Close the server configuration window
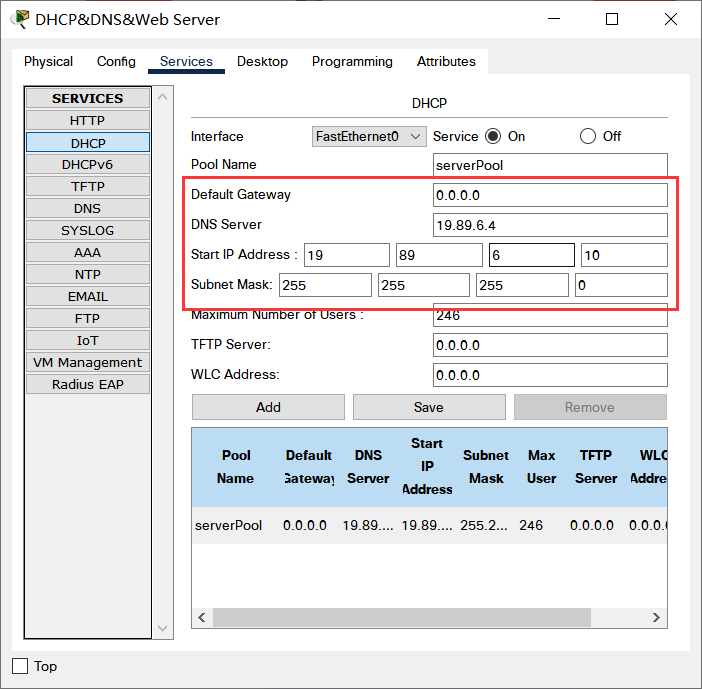 click(671, 19)
